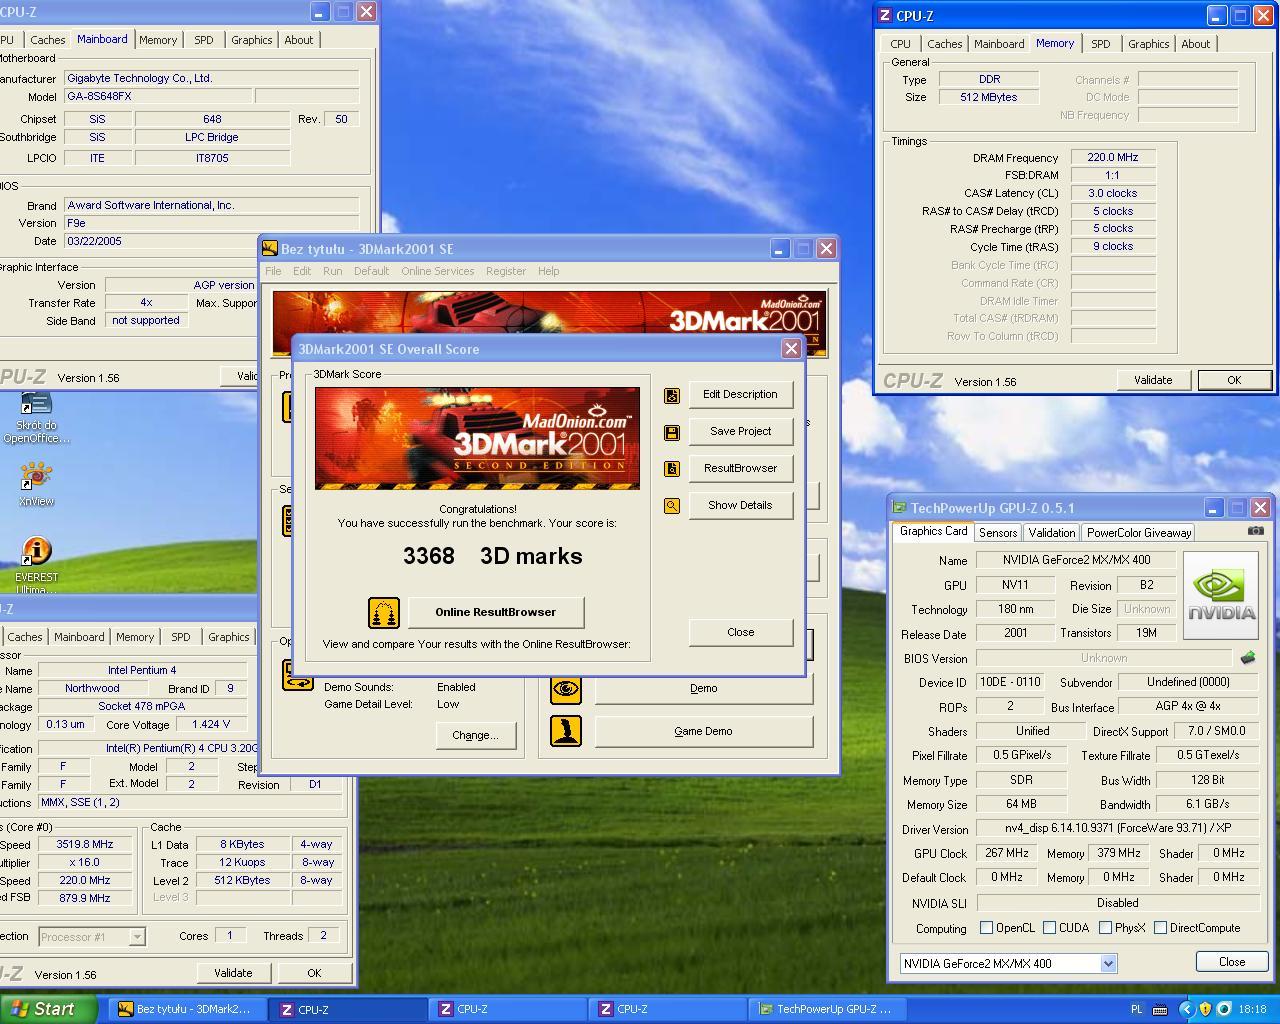Open the Register menu in 3DMark2001
Viewport: 1280px width, 1024px height.
[x=506, y=271]
